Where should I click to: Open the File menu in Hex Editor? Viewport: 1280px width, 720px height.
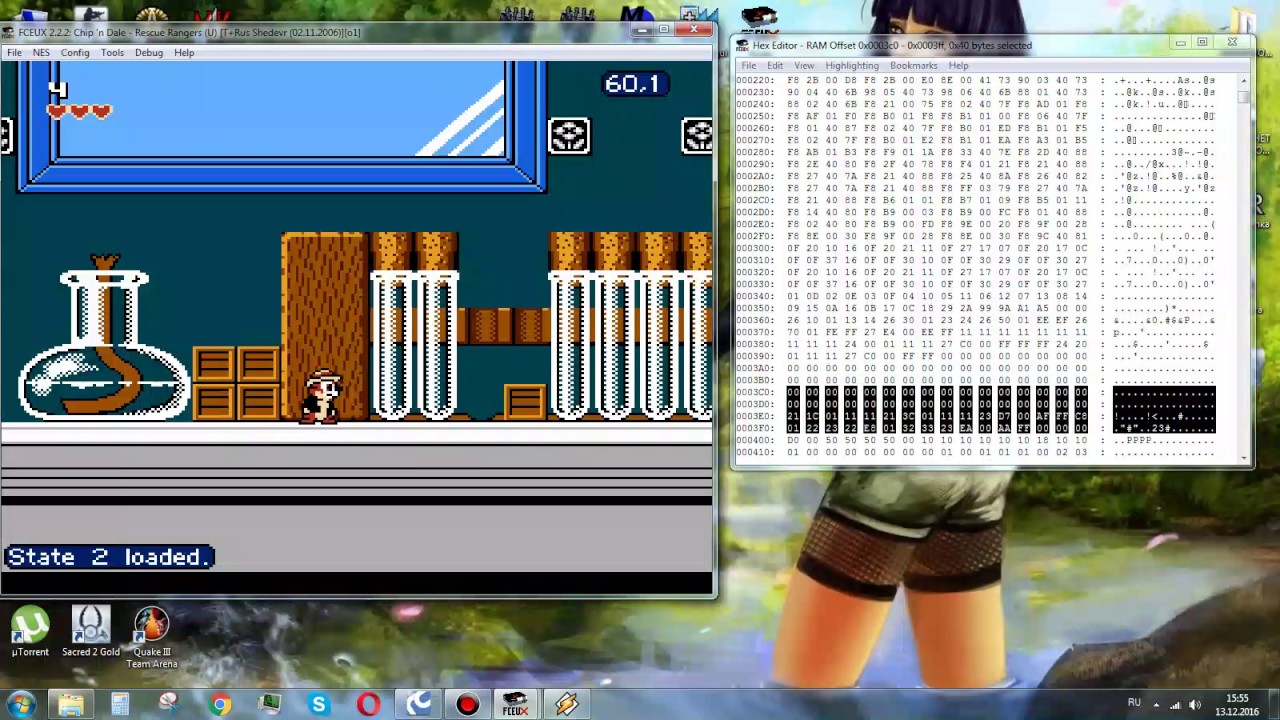click(x=749, y=66)
